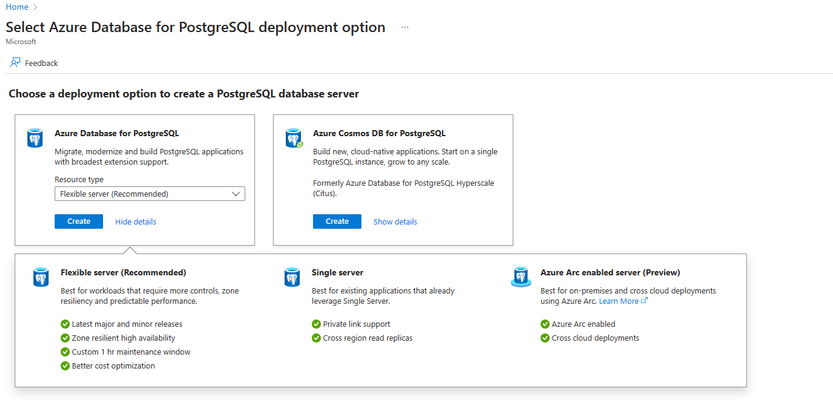833x400 pixels.
Task: Click the Choose a deployment option heading
Action: (184, 94)
